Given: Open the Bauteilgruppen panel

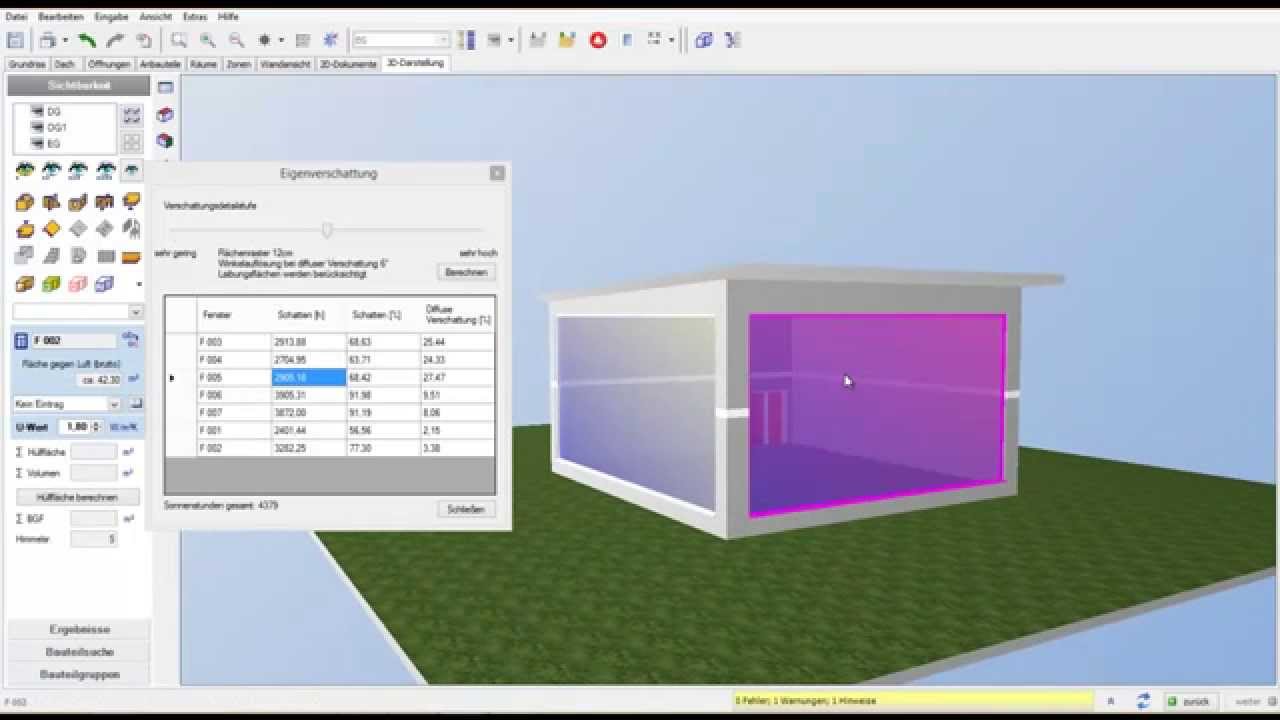Looking at the screenshot, I should [79, 674].
